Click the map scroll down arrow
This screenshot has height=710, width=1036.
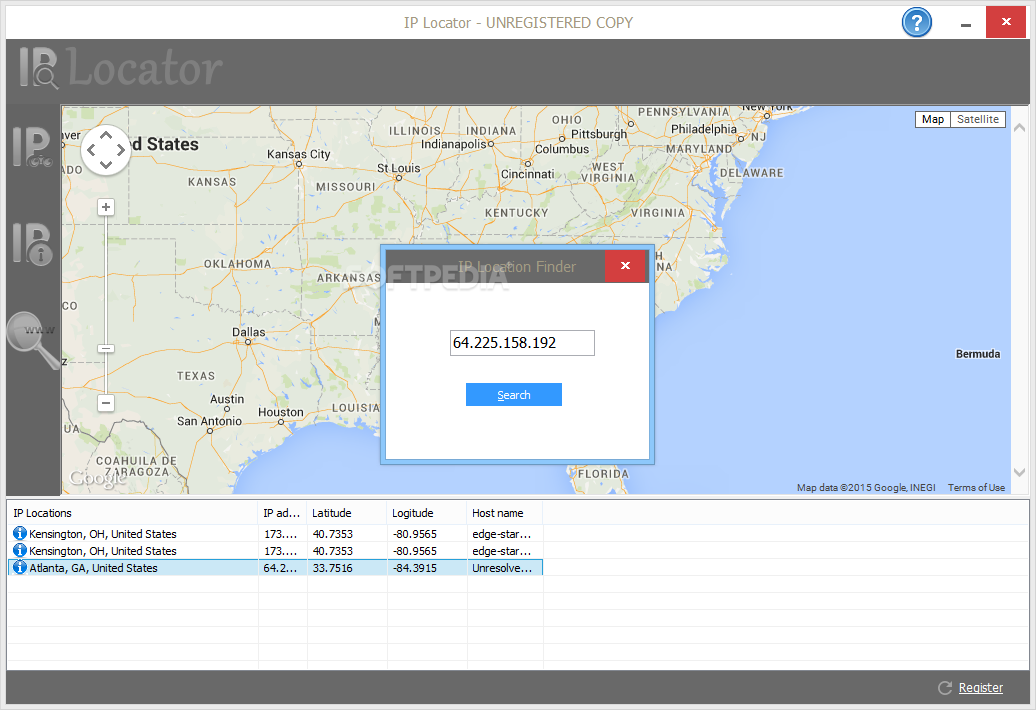[x=1019, y=472]
